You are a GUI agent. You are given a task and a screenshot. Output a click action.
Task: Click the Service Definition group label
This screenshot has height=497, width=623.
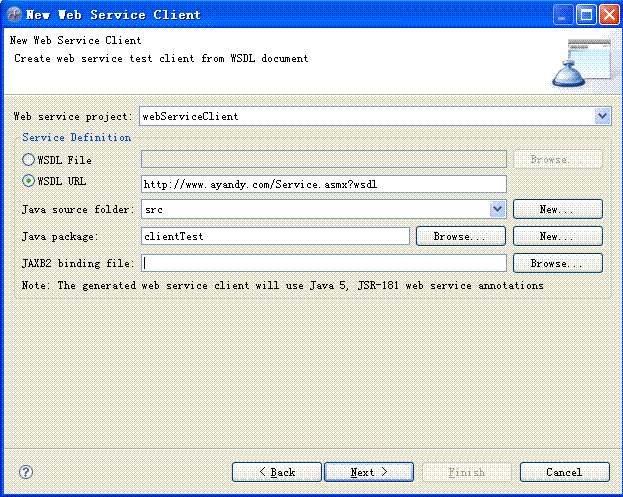click(x=76, y=137)
